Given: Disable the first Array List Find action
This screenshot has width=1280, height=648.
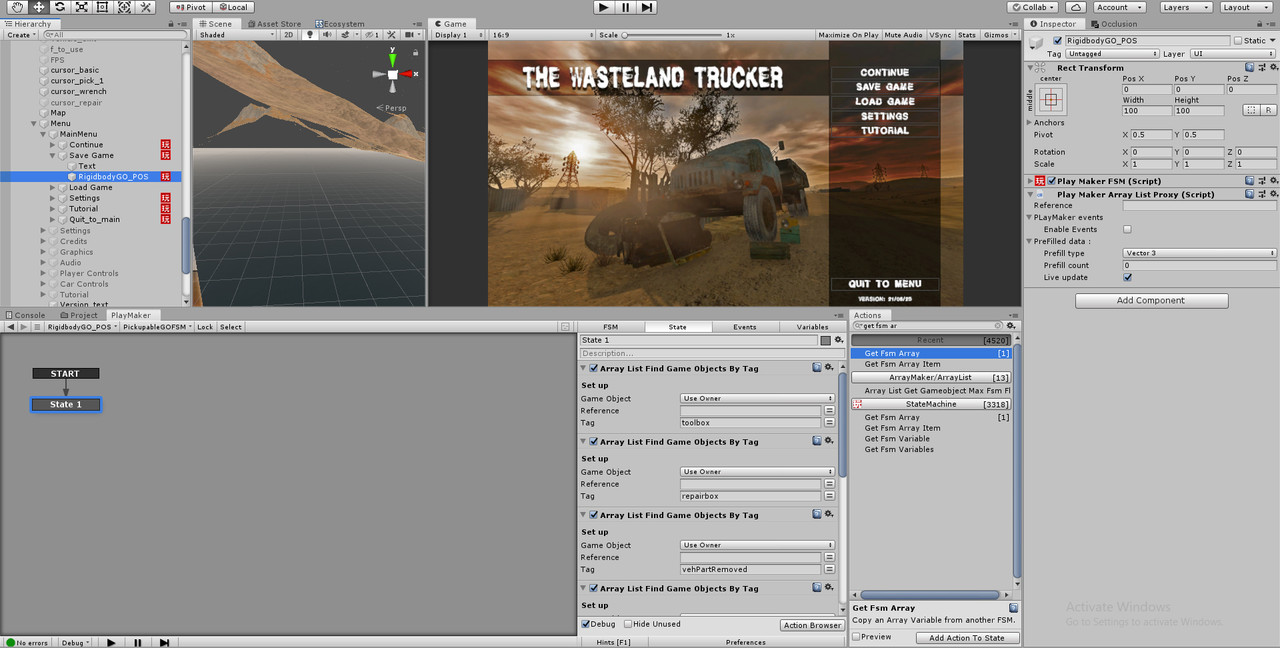Looking at the screenshot, I should pos(594,368).
